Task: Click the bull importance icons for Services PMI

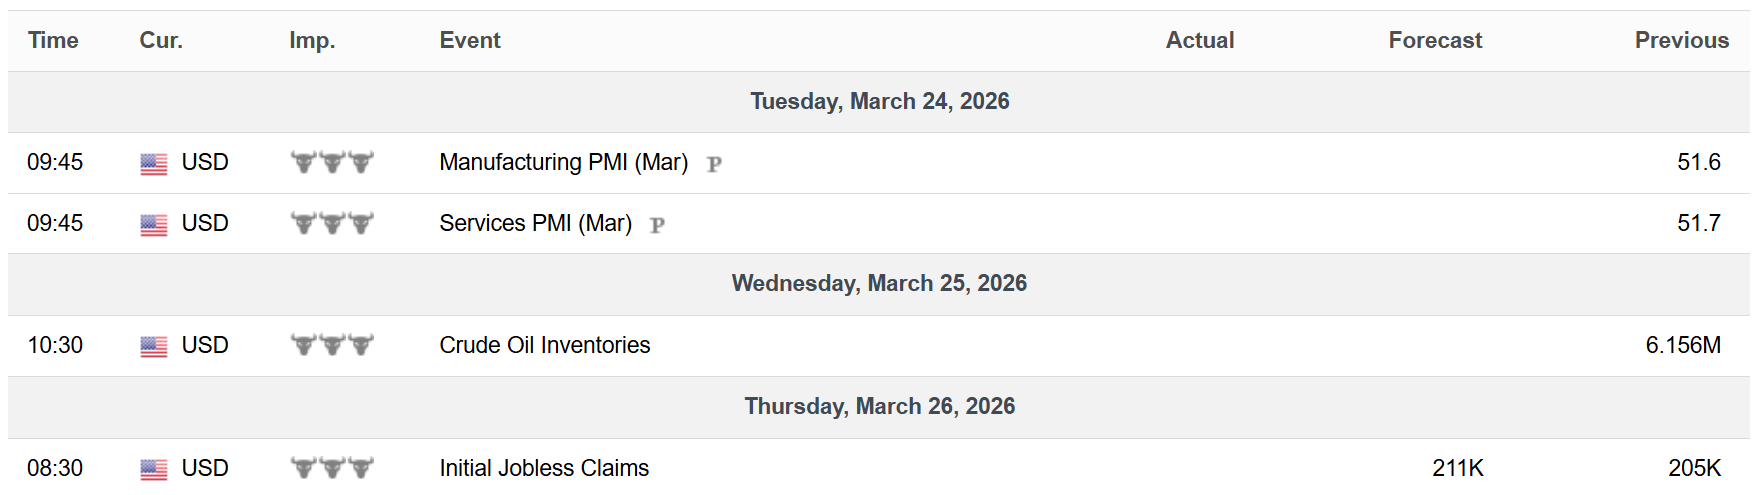Action: [332, 223]
